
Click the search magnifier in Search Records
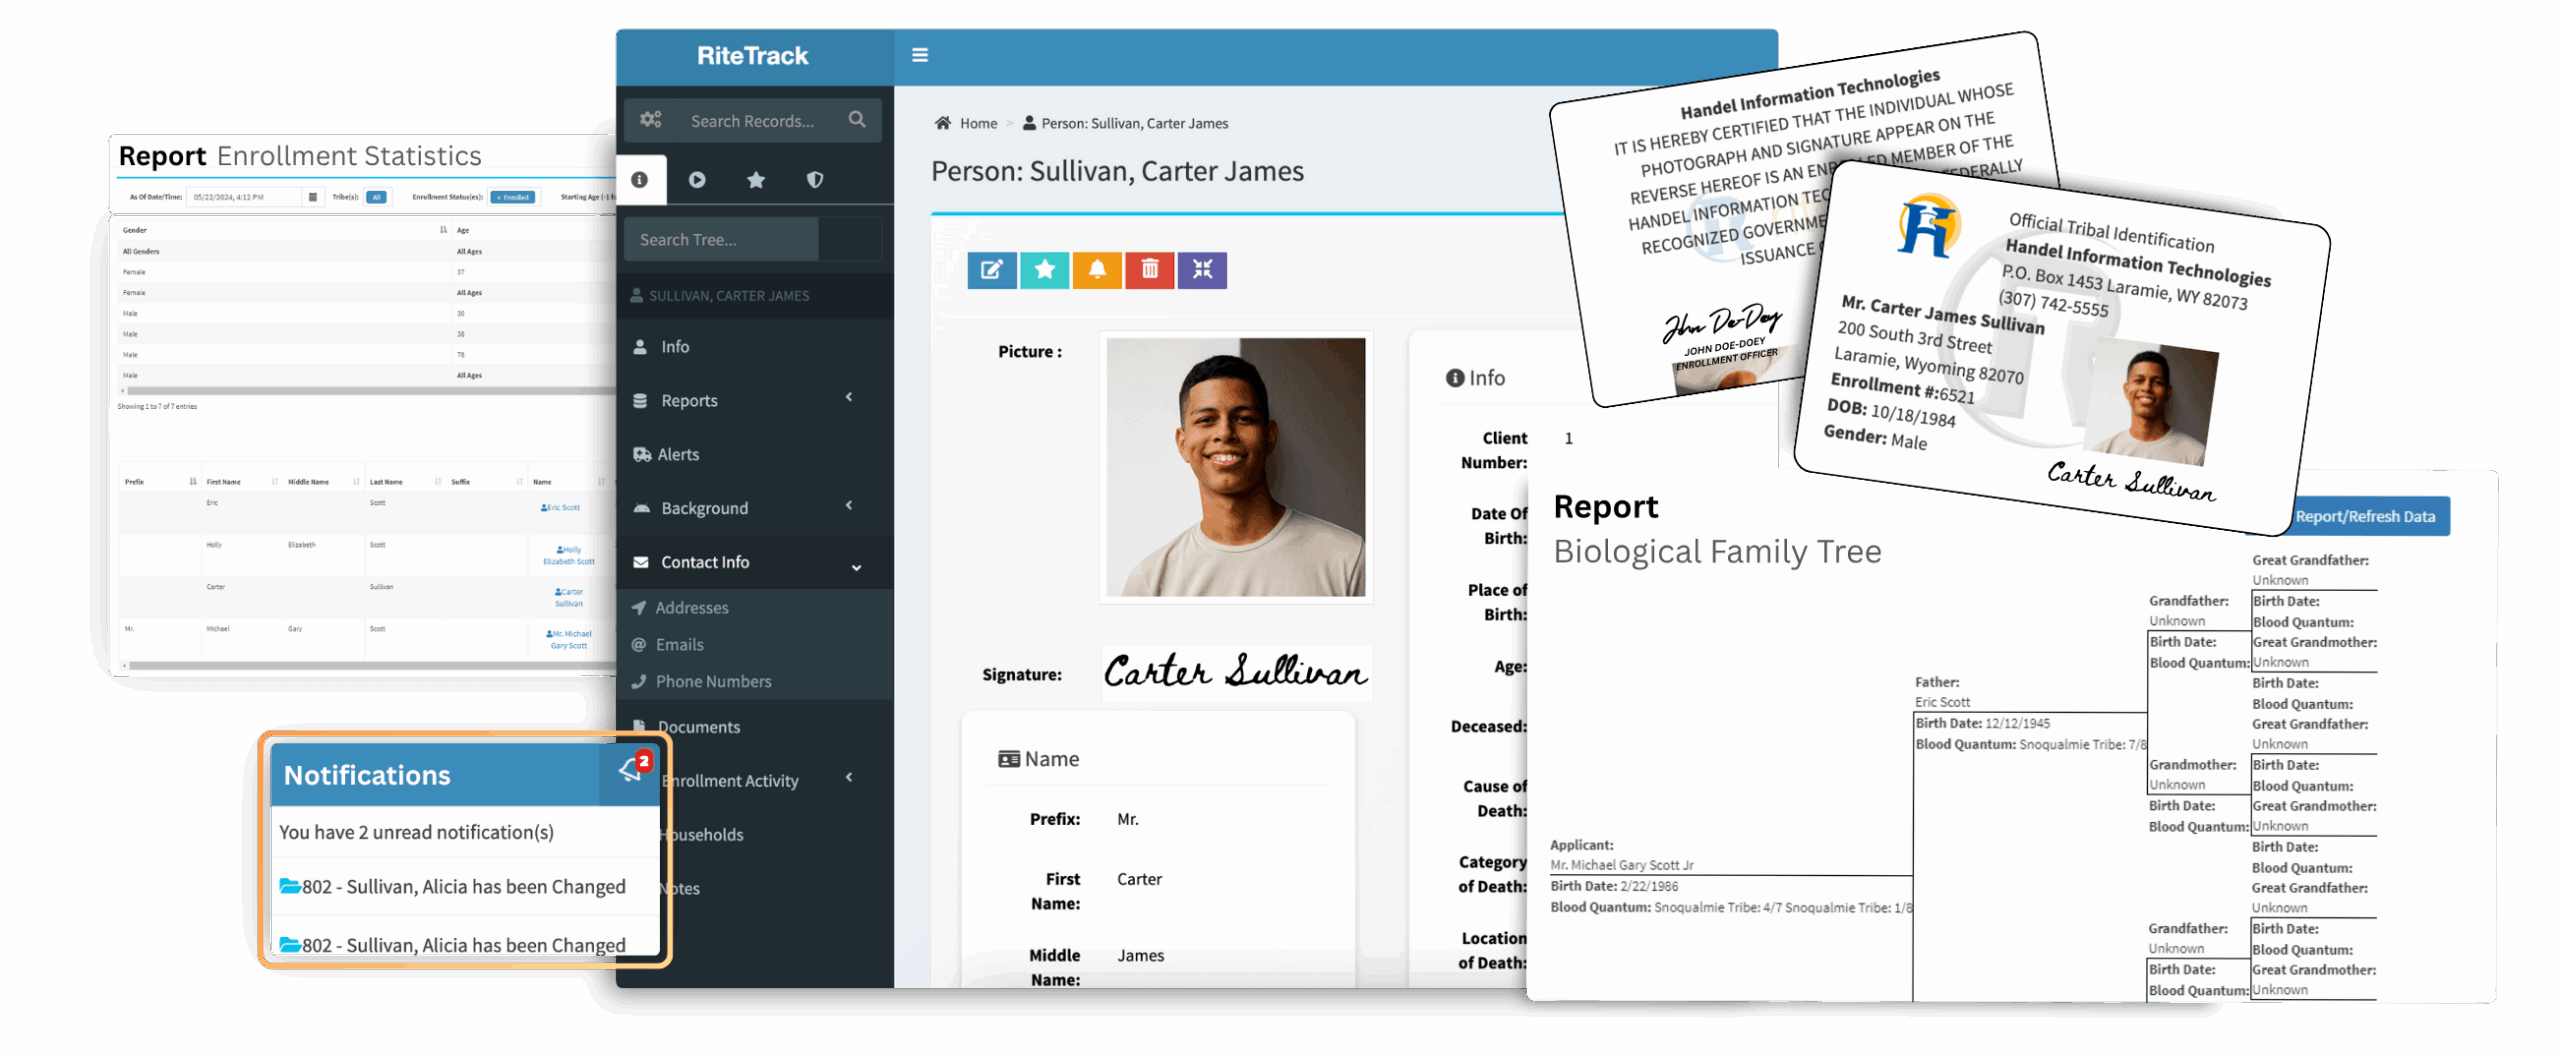tap(857, 120)
